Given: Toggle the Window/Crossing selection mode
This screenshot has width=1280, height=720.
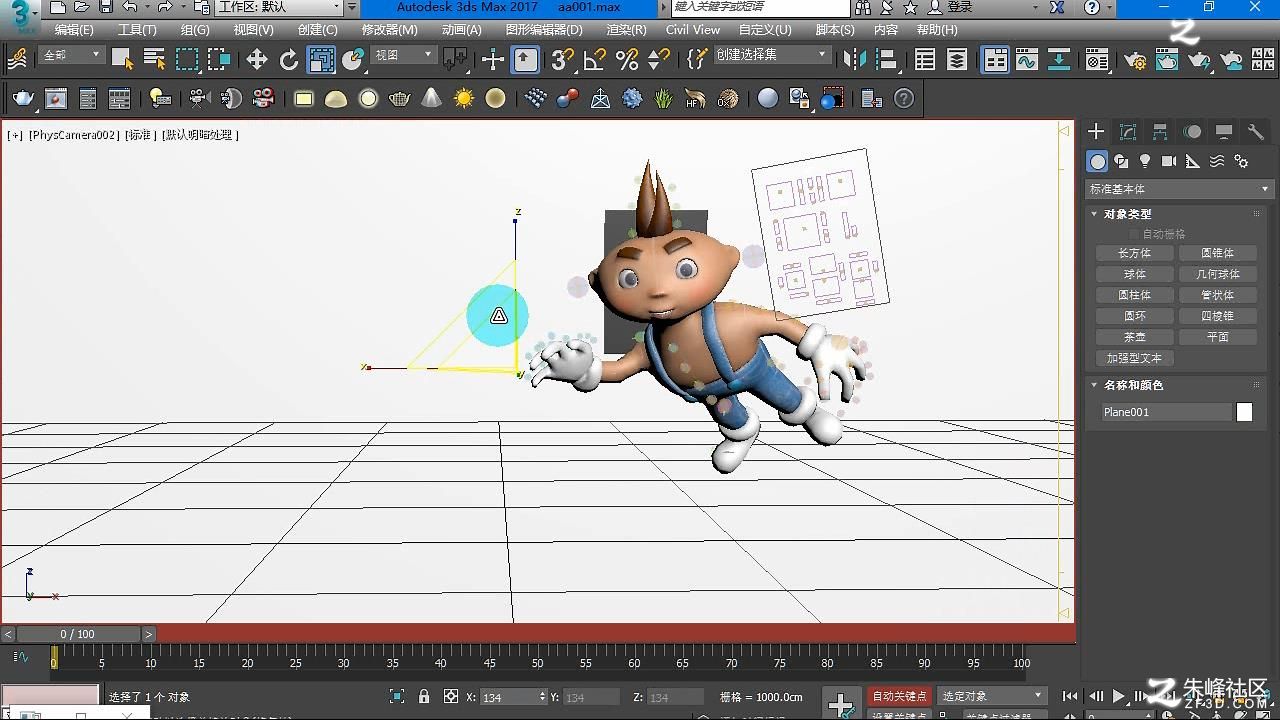Looking at the screenshot, I should pyautogui.click(x=219, y=59).
